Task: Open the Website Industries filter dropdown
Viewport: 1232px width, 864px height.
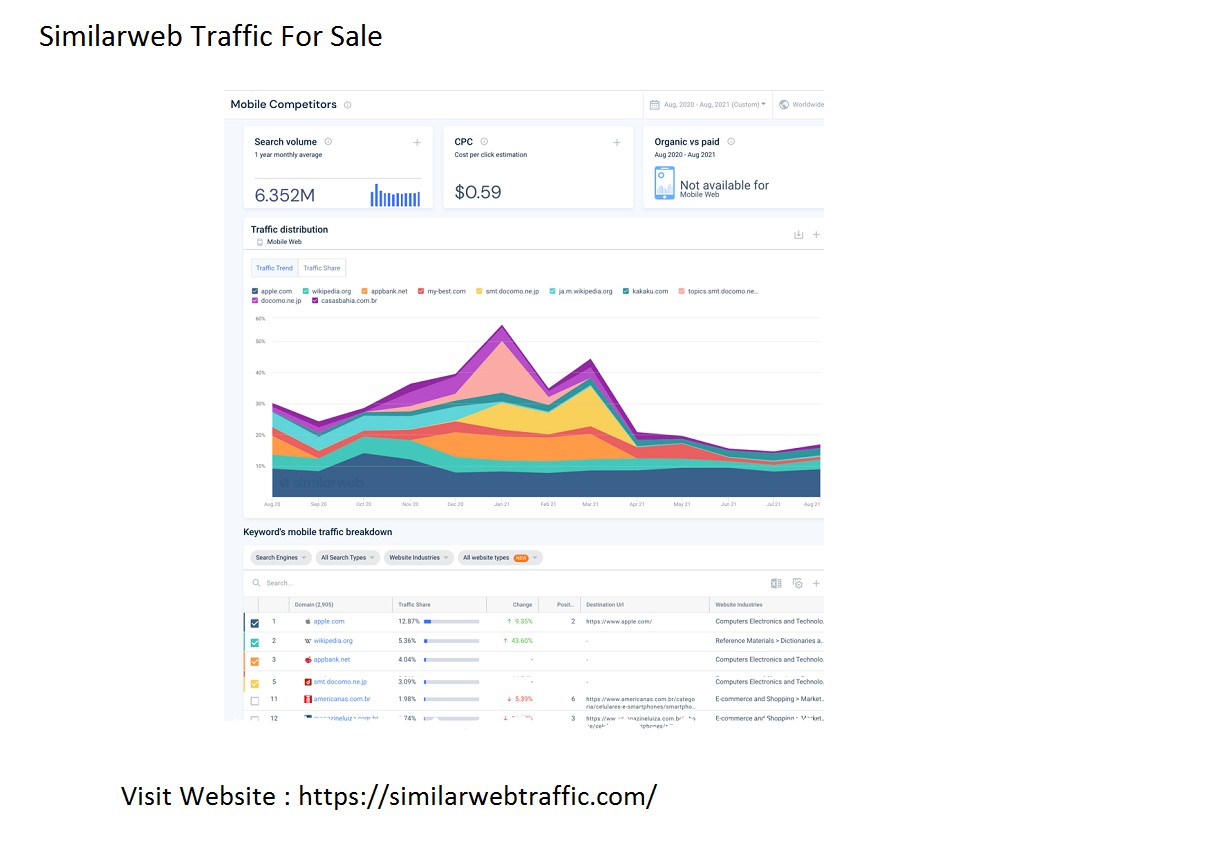Action: coord(418,558)
